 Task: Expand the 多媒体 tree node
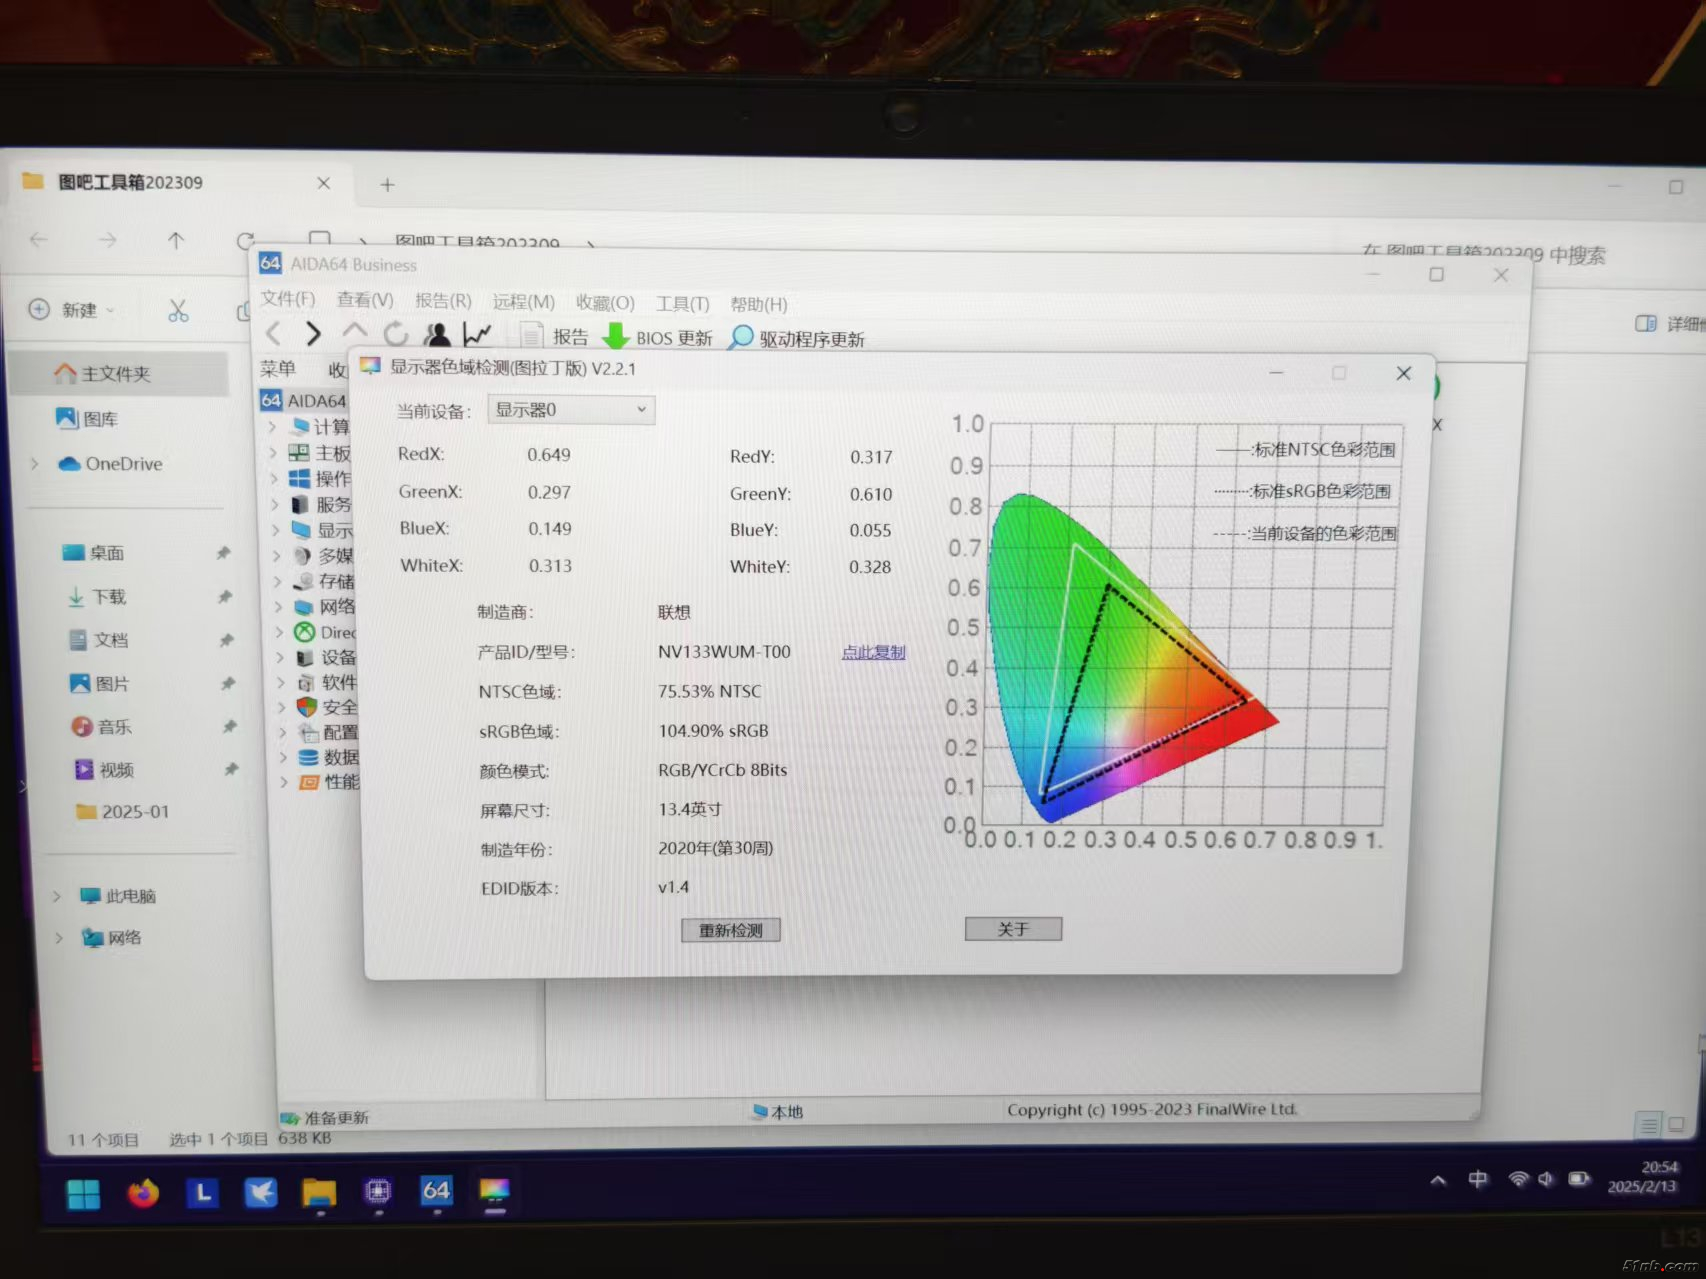(276, 555)
